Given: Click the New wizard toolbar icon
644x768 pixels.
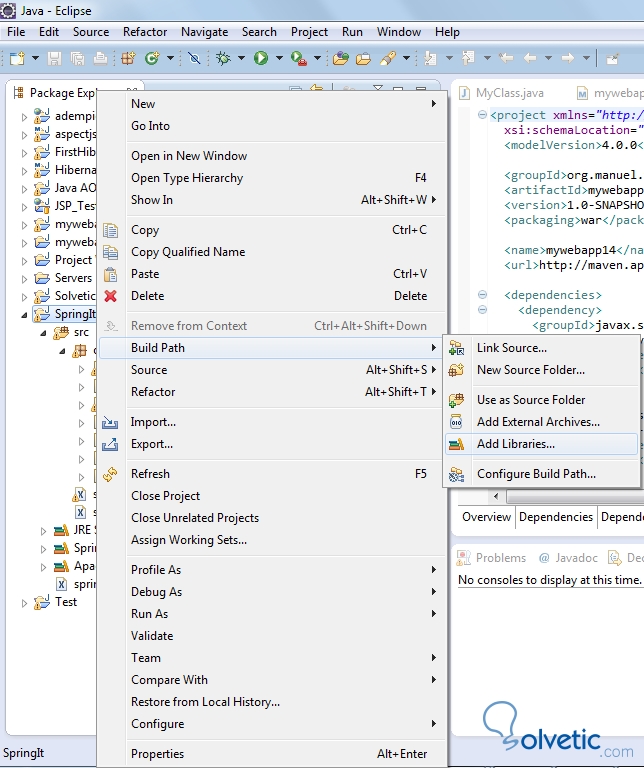Looking at the screenshot, I should pyautogui.click(x=18, y=59).
